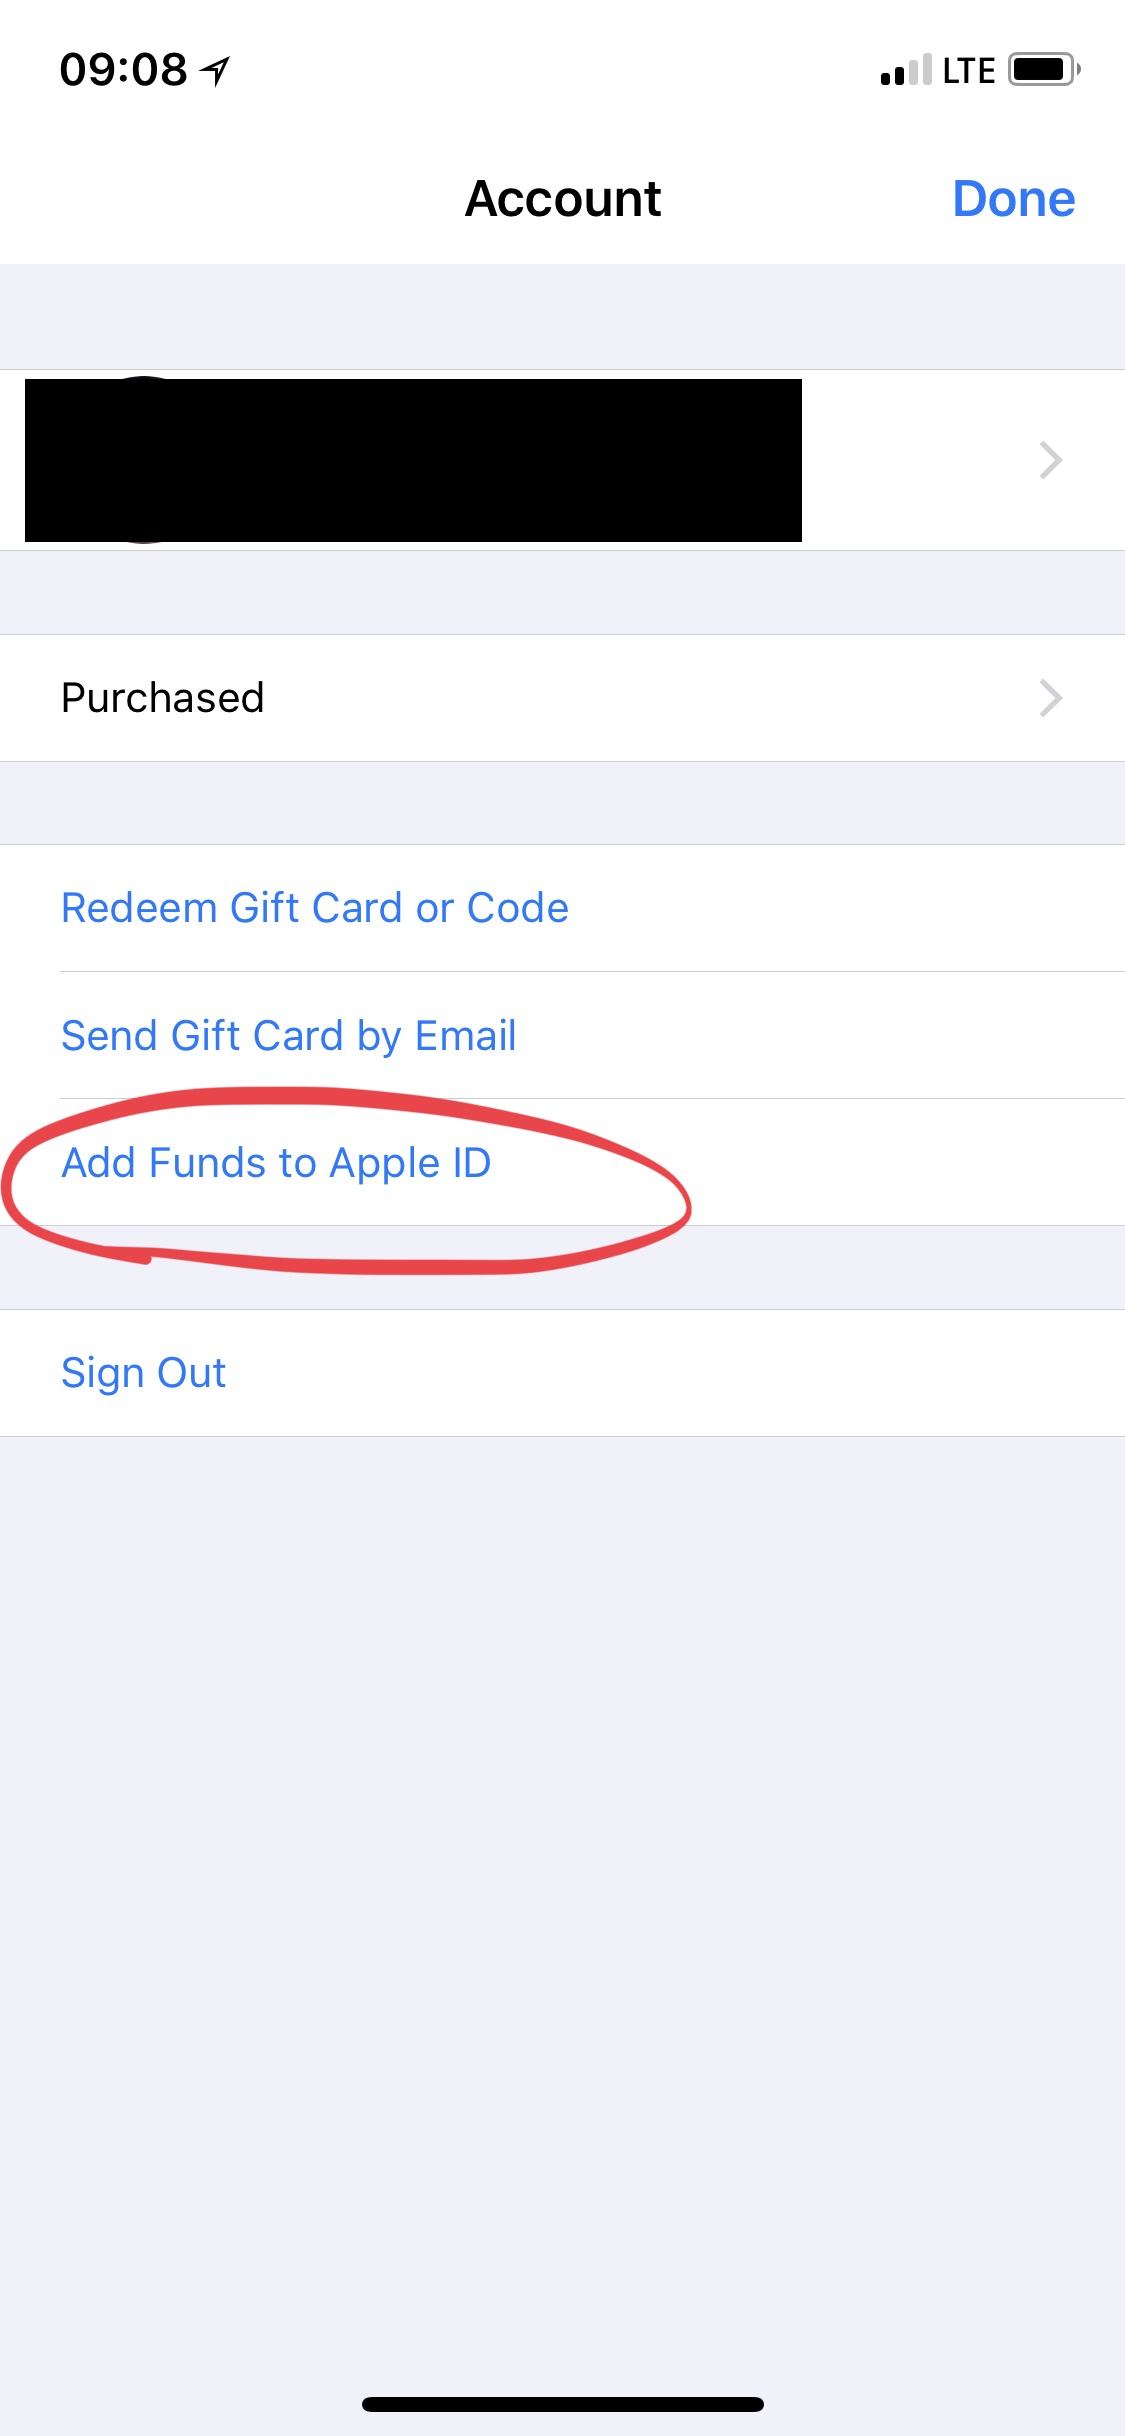Tap the LTE network indicator

(x=968, y=71)
